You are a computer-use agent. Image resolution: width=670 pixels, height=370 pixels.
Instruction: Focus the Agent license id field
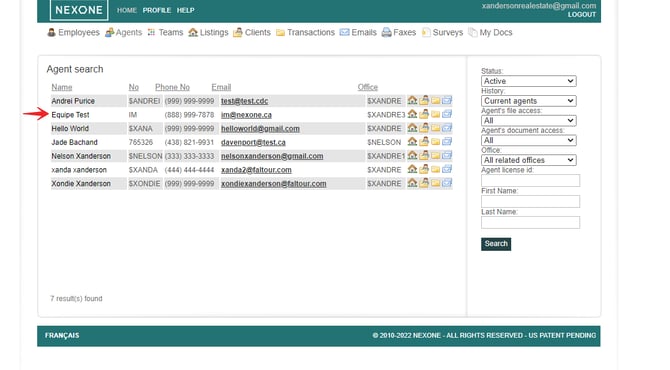pos(530,180)
